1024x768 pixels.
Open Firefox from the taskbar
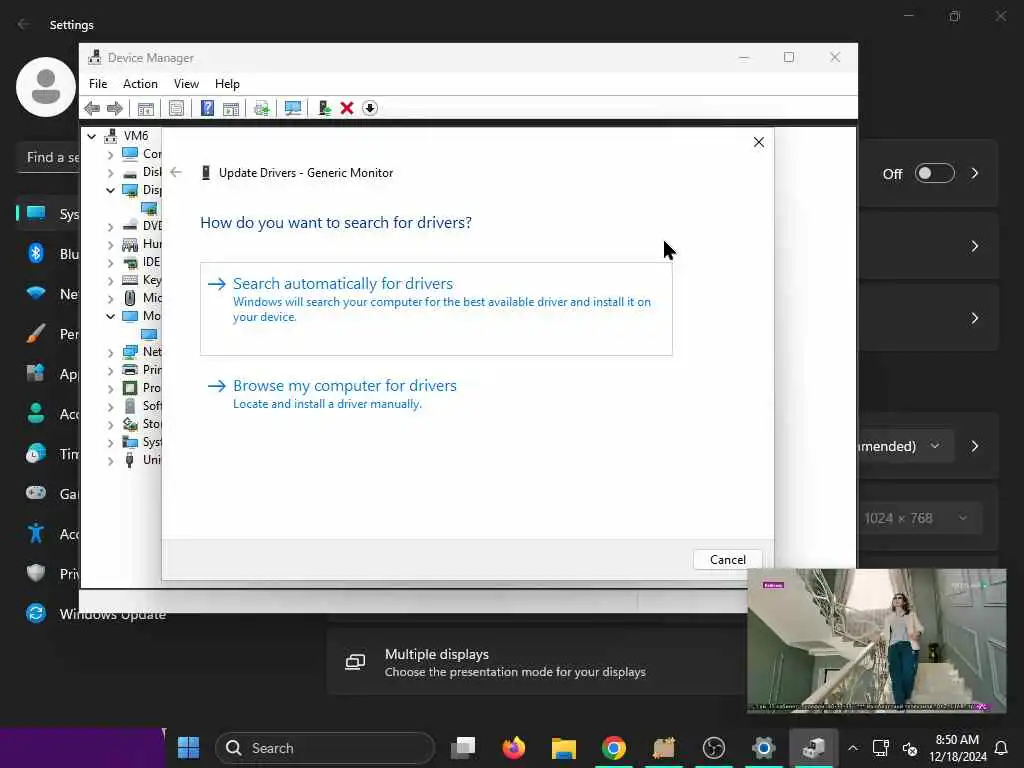click(513, 748)
